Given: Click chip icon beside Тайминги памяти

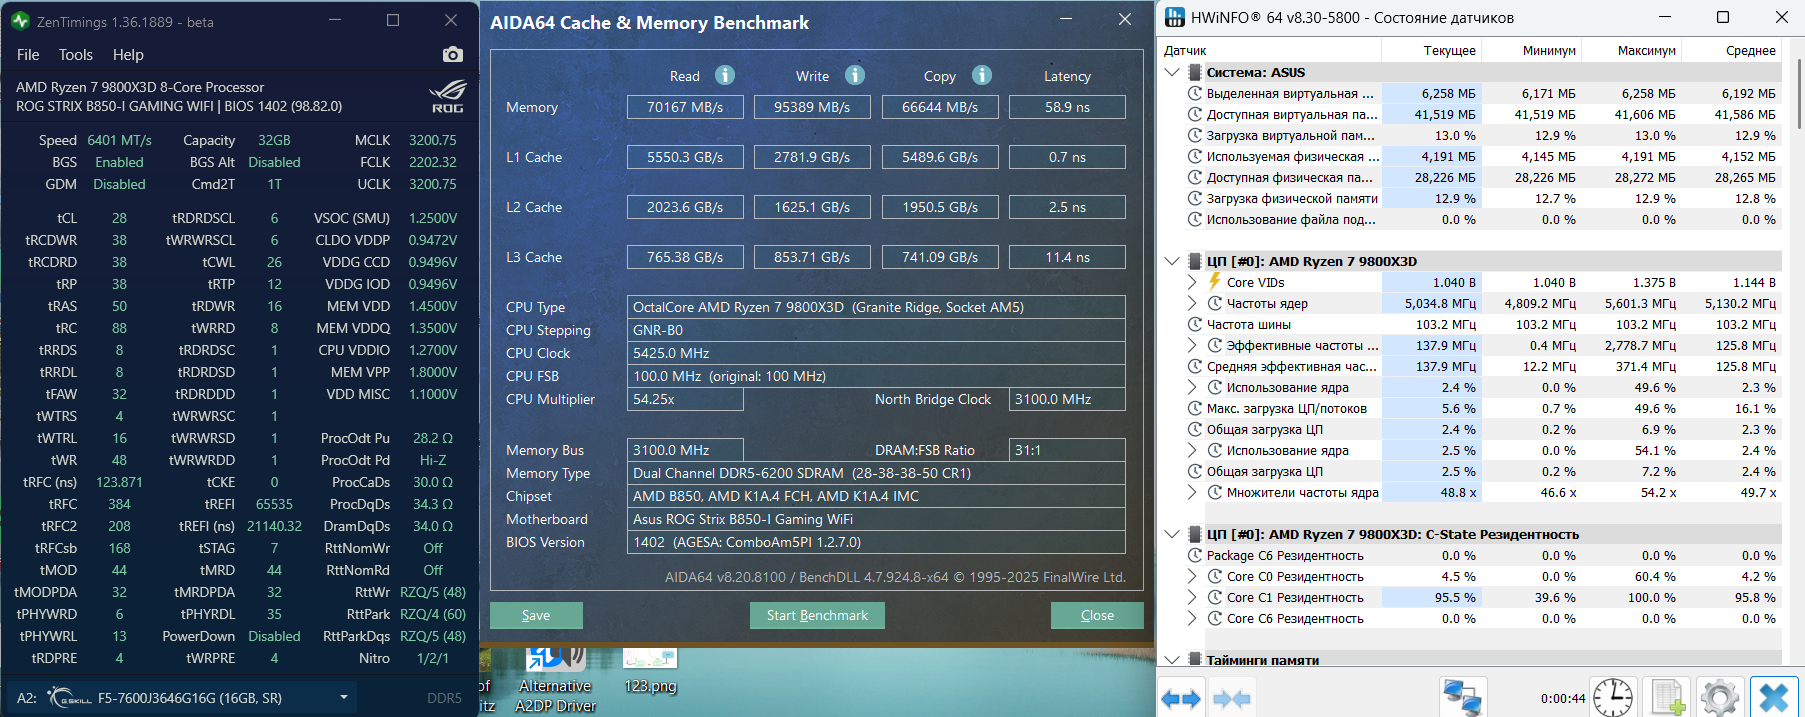Looking at the screenshot, I should click(x=1194, y=660).
